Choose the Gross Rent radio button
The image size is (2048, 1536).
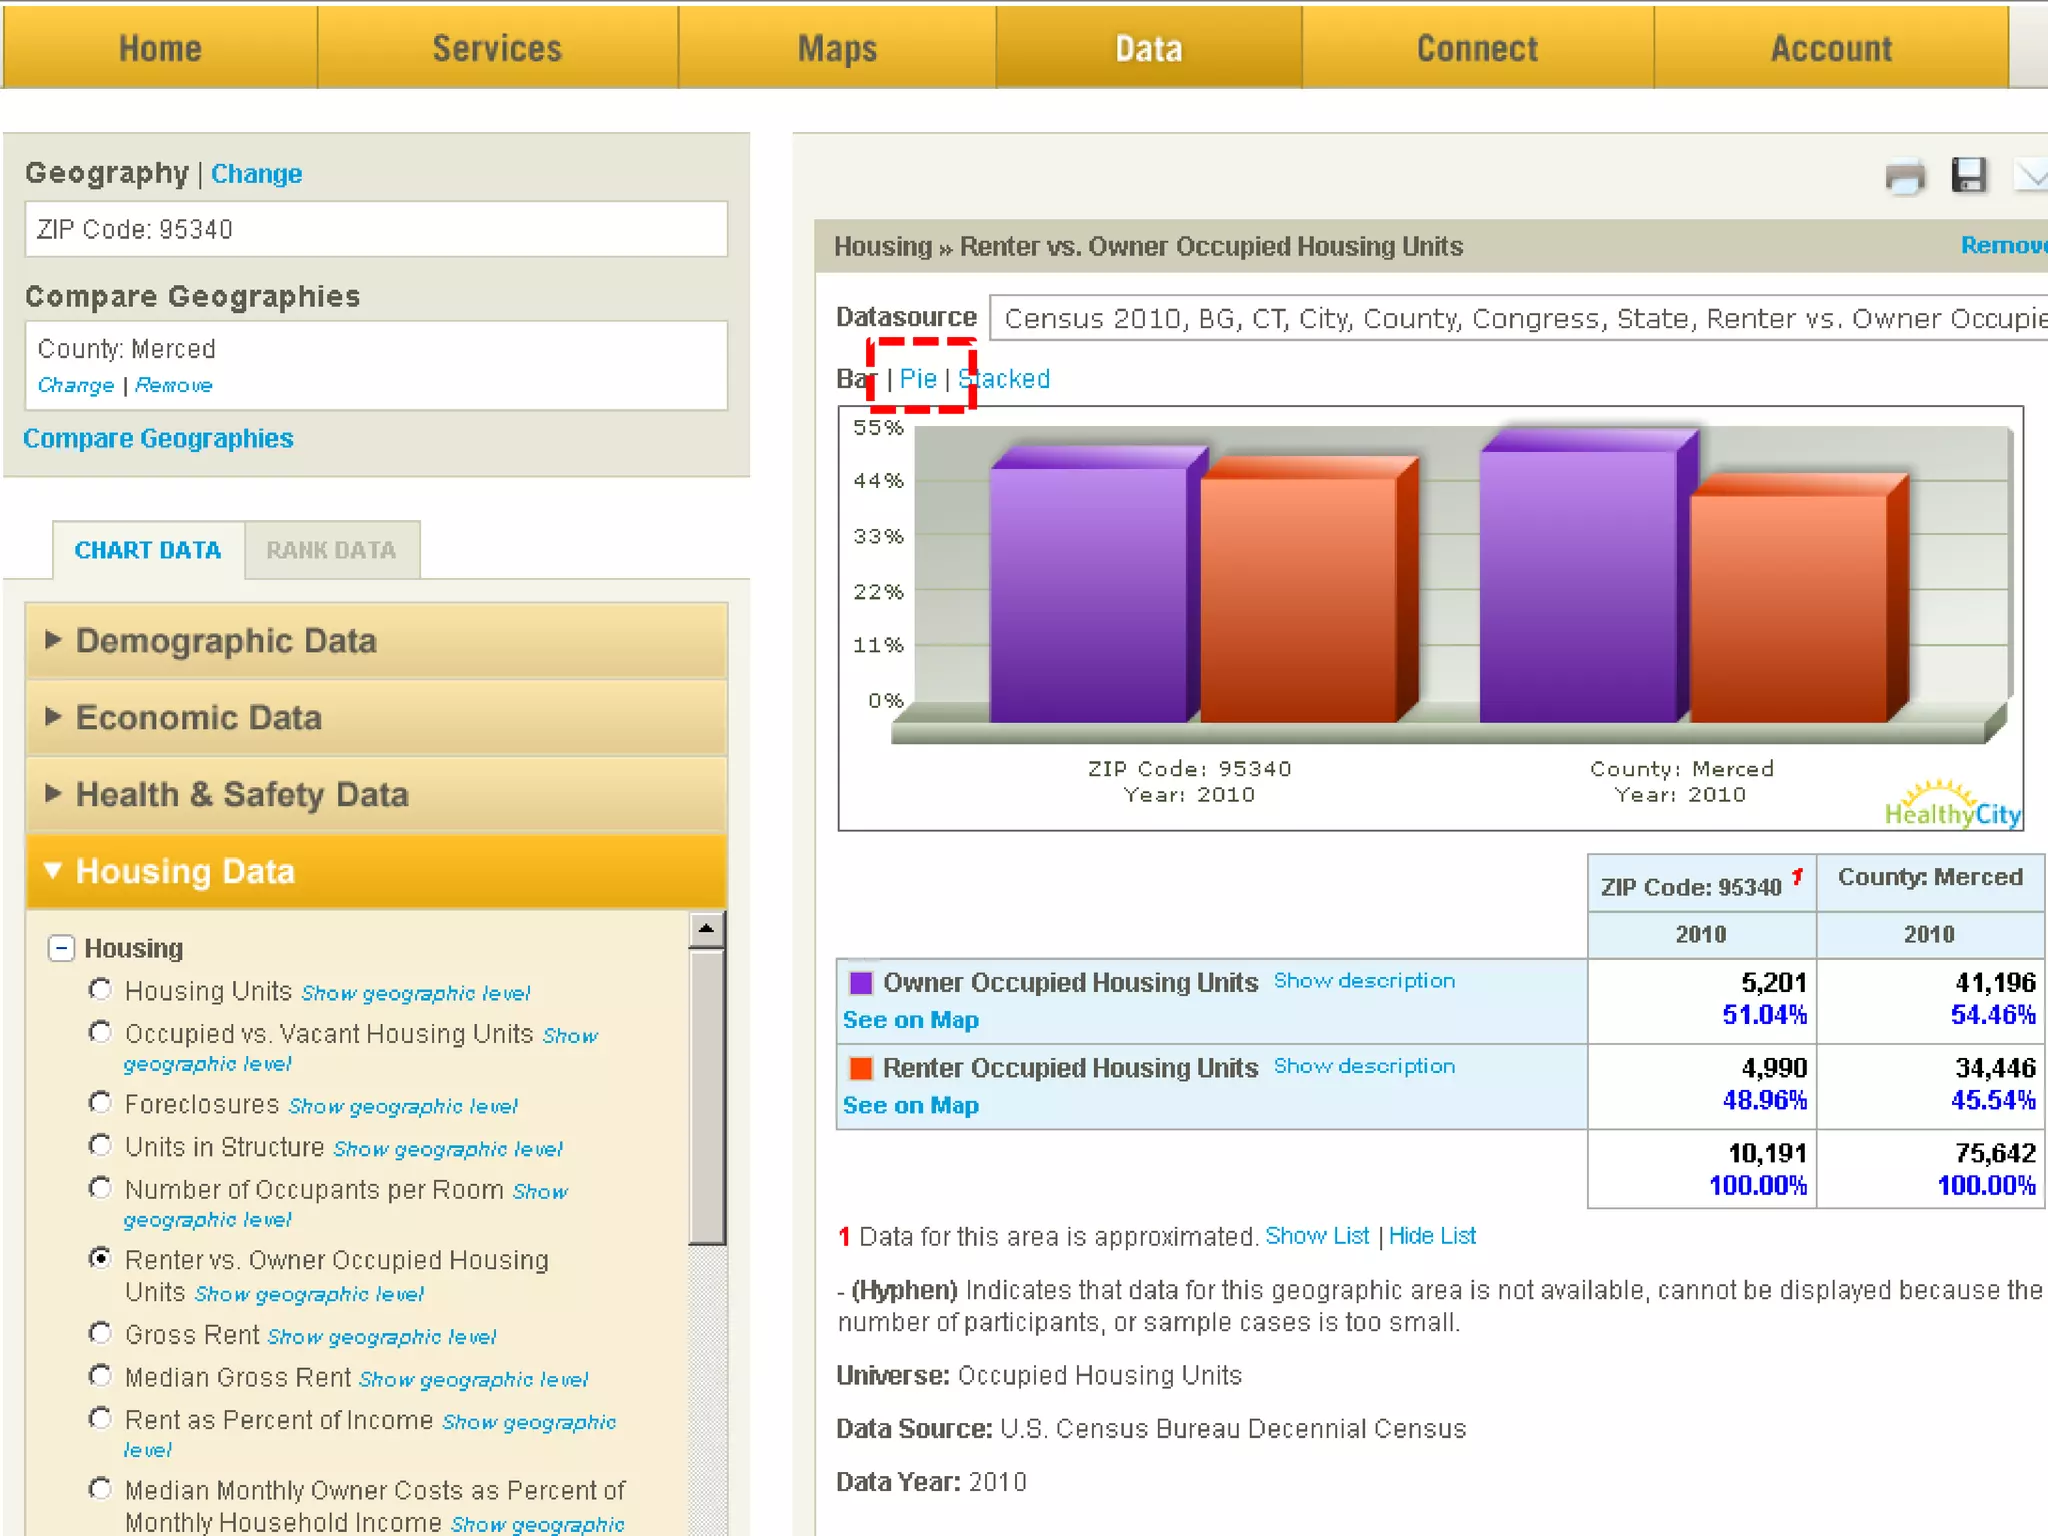[100, 1333]
